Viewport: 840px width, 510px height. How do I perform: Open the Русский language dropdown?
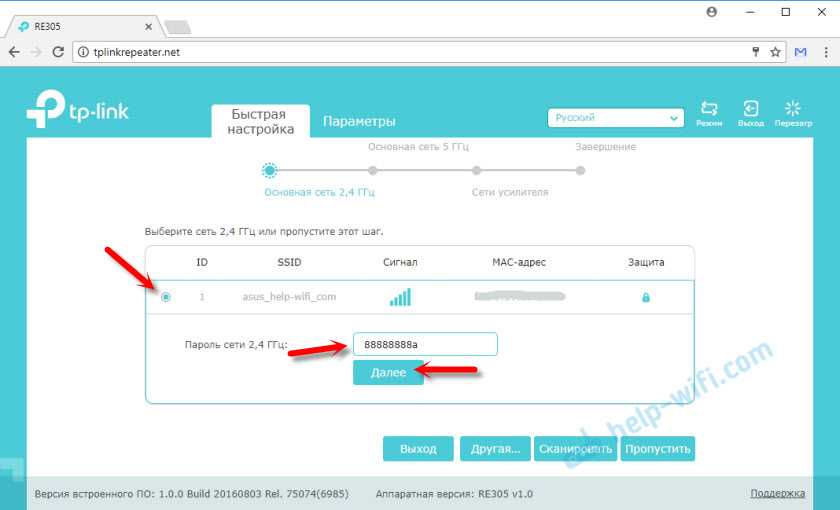coord(616,118)
